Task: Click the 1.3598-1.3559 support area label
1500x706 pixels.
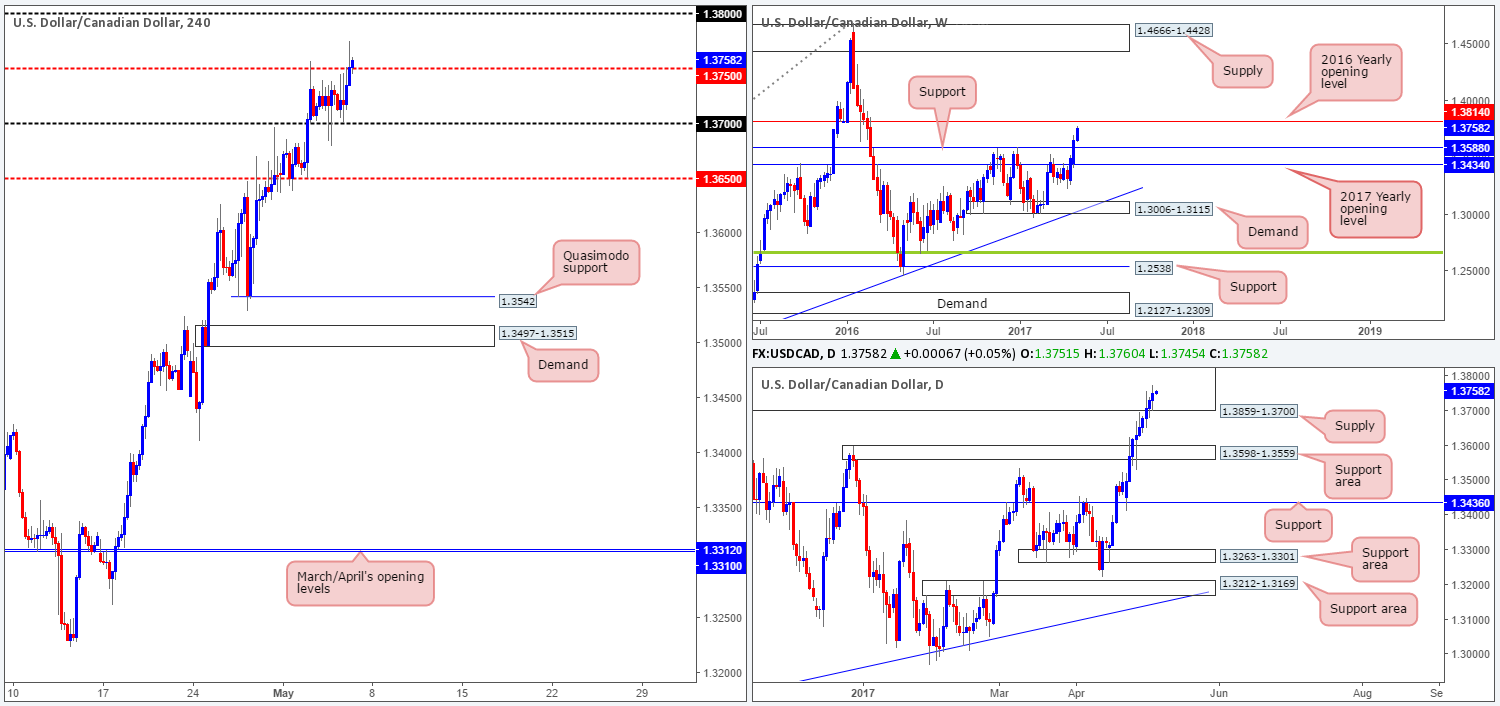Action: click(x=1259, y=452)
